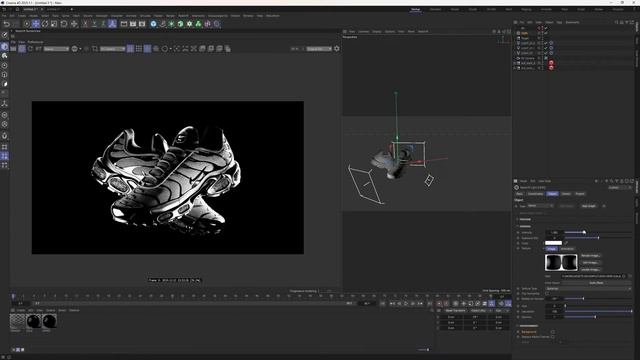The width and height of the screenshot is (640, 360).
Task: Click the white Color swatch
Action: point(553,243)
